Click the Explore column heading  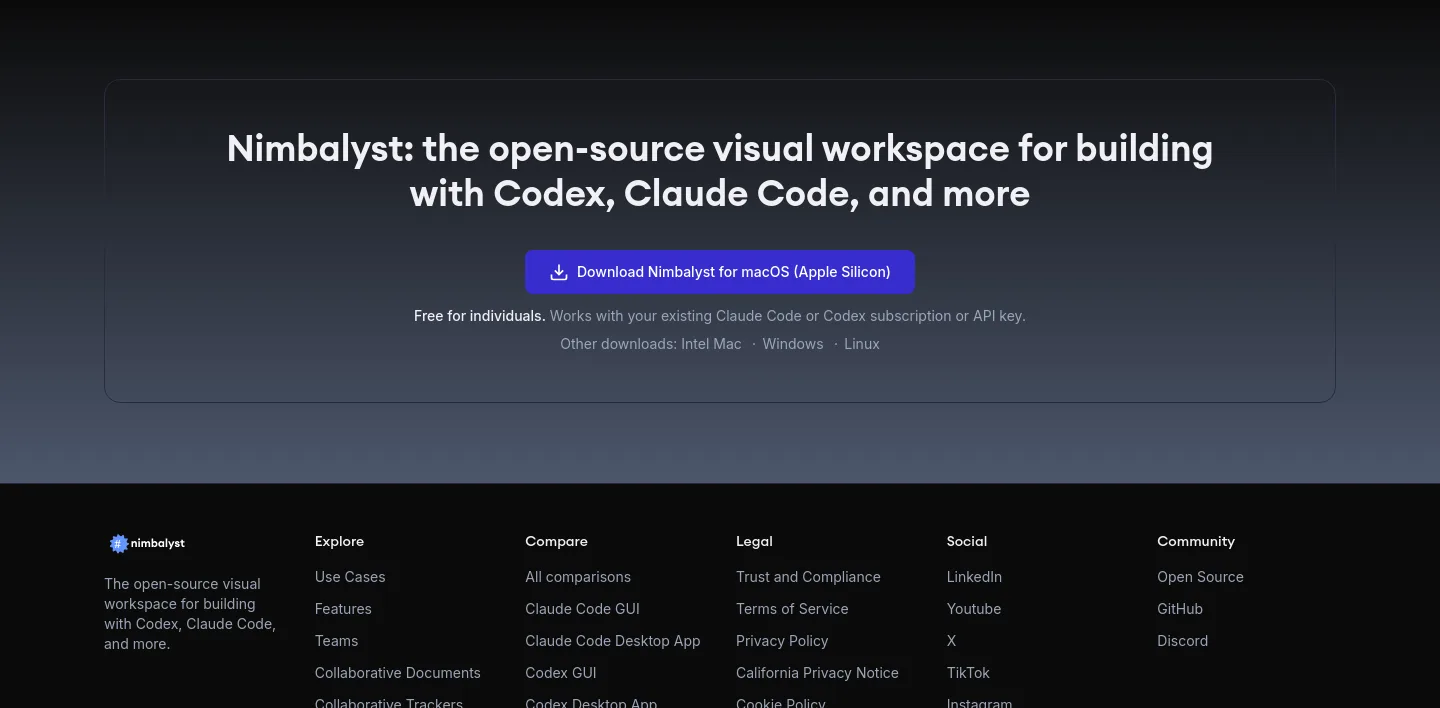point(339,541)
